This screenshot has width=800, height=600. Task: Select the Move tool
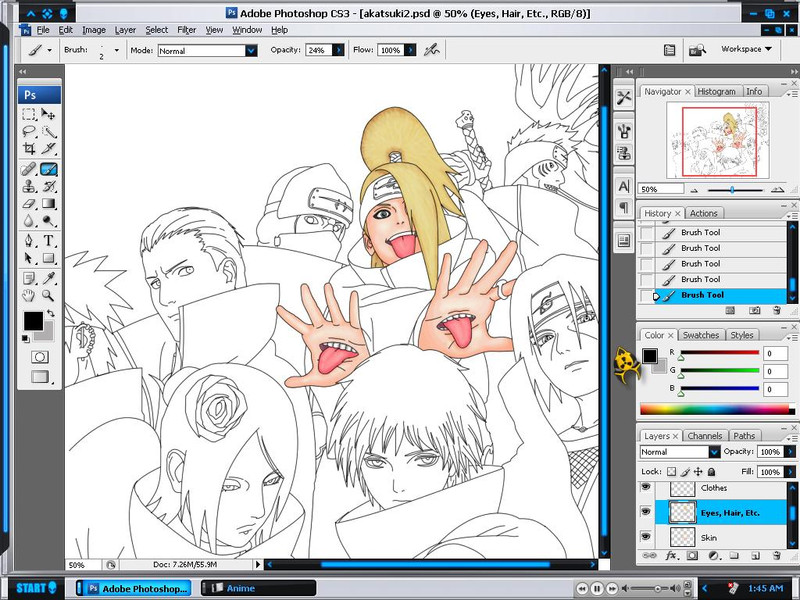(x=48, y=114)
